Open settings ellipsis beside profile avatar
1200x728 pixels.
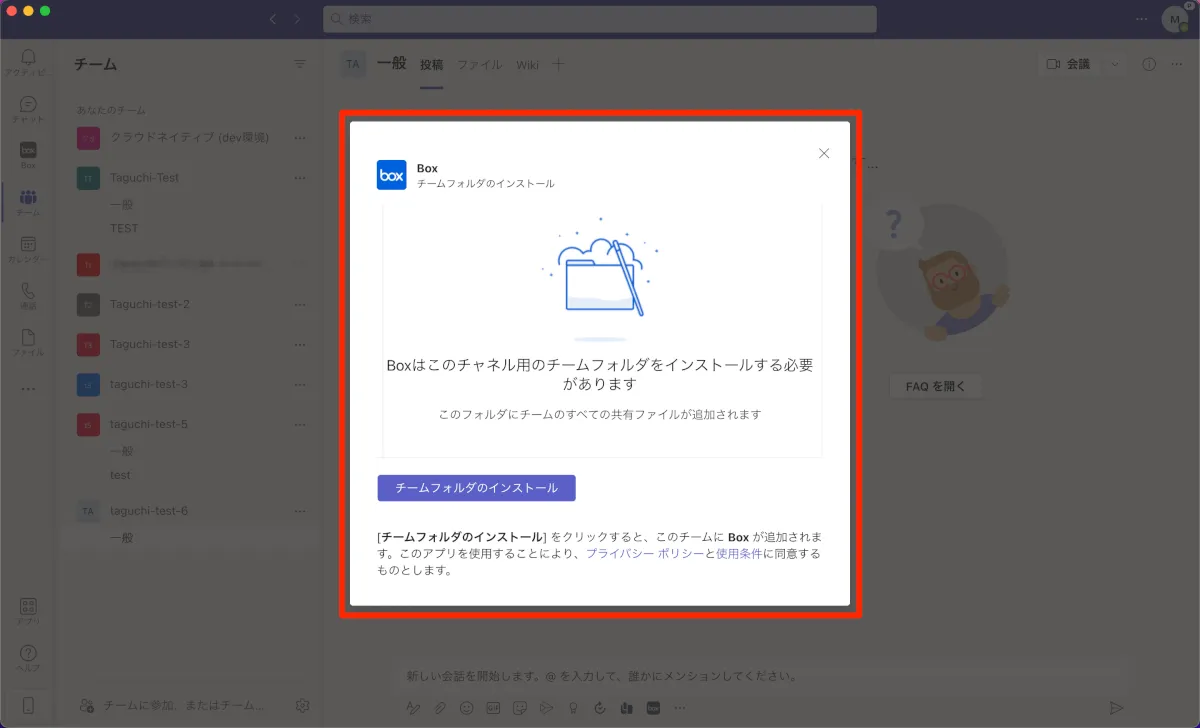pyautogui.click(x=1142, y=19)
